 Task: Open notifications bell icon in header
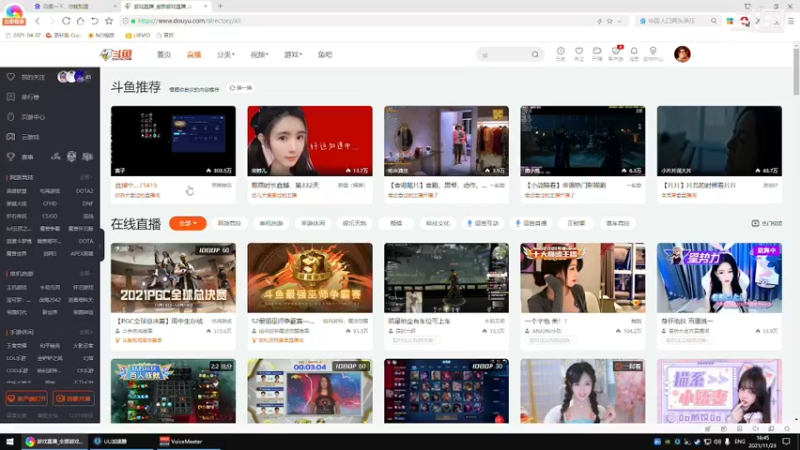click(x=634, y=54)
